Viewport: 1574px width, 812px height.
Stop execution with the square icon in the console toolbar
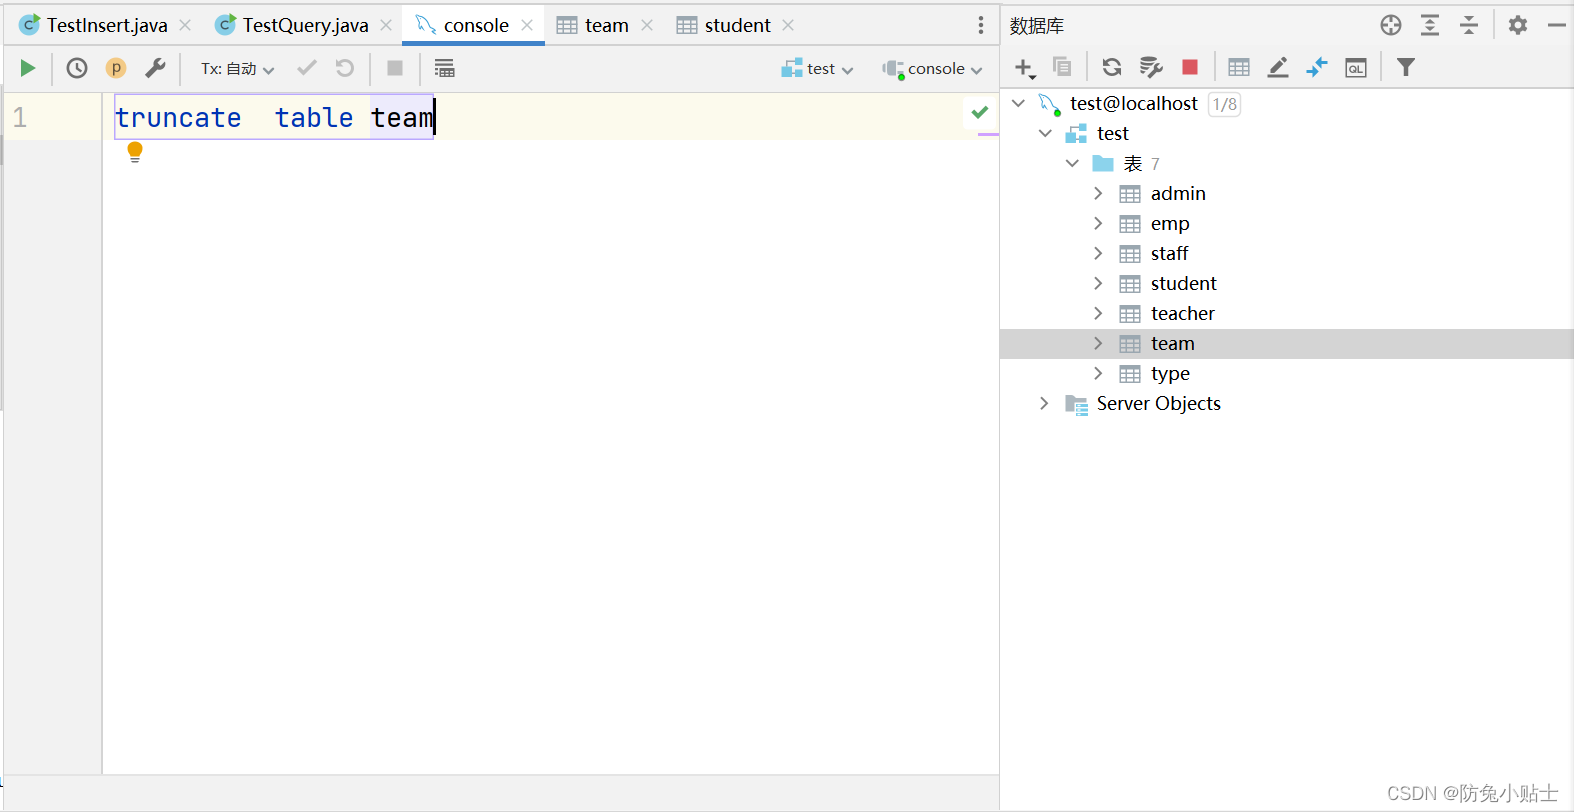395,68
